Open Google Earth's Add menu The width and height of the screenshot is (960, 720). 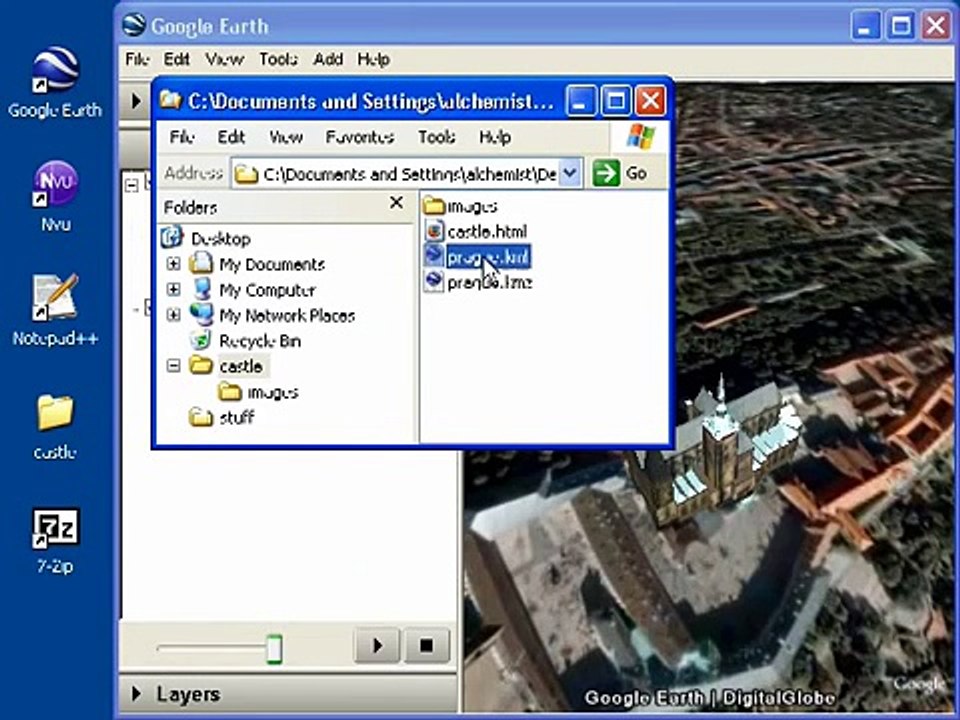tap(328, 59)
